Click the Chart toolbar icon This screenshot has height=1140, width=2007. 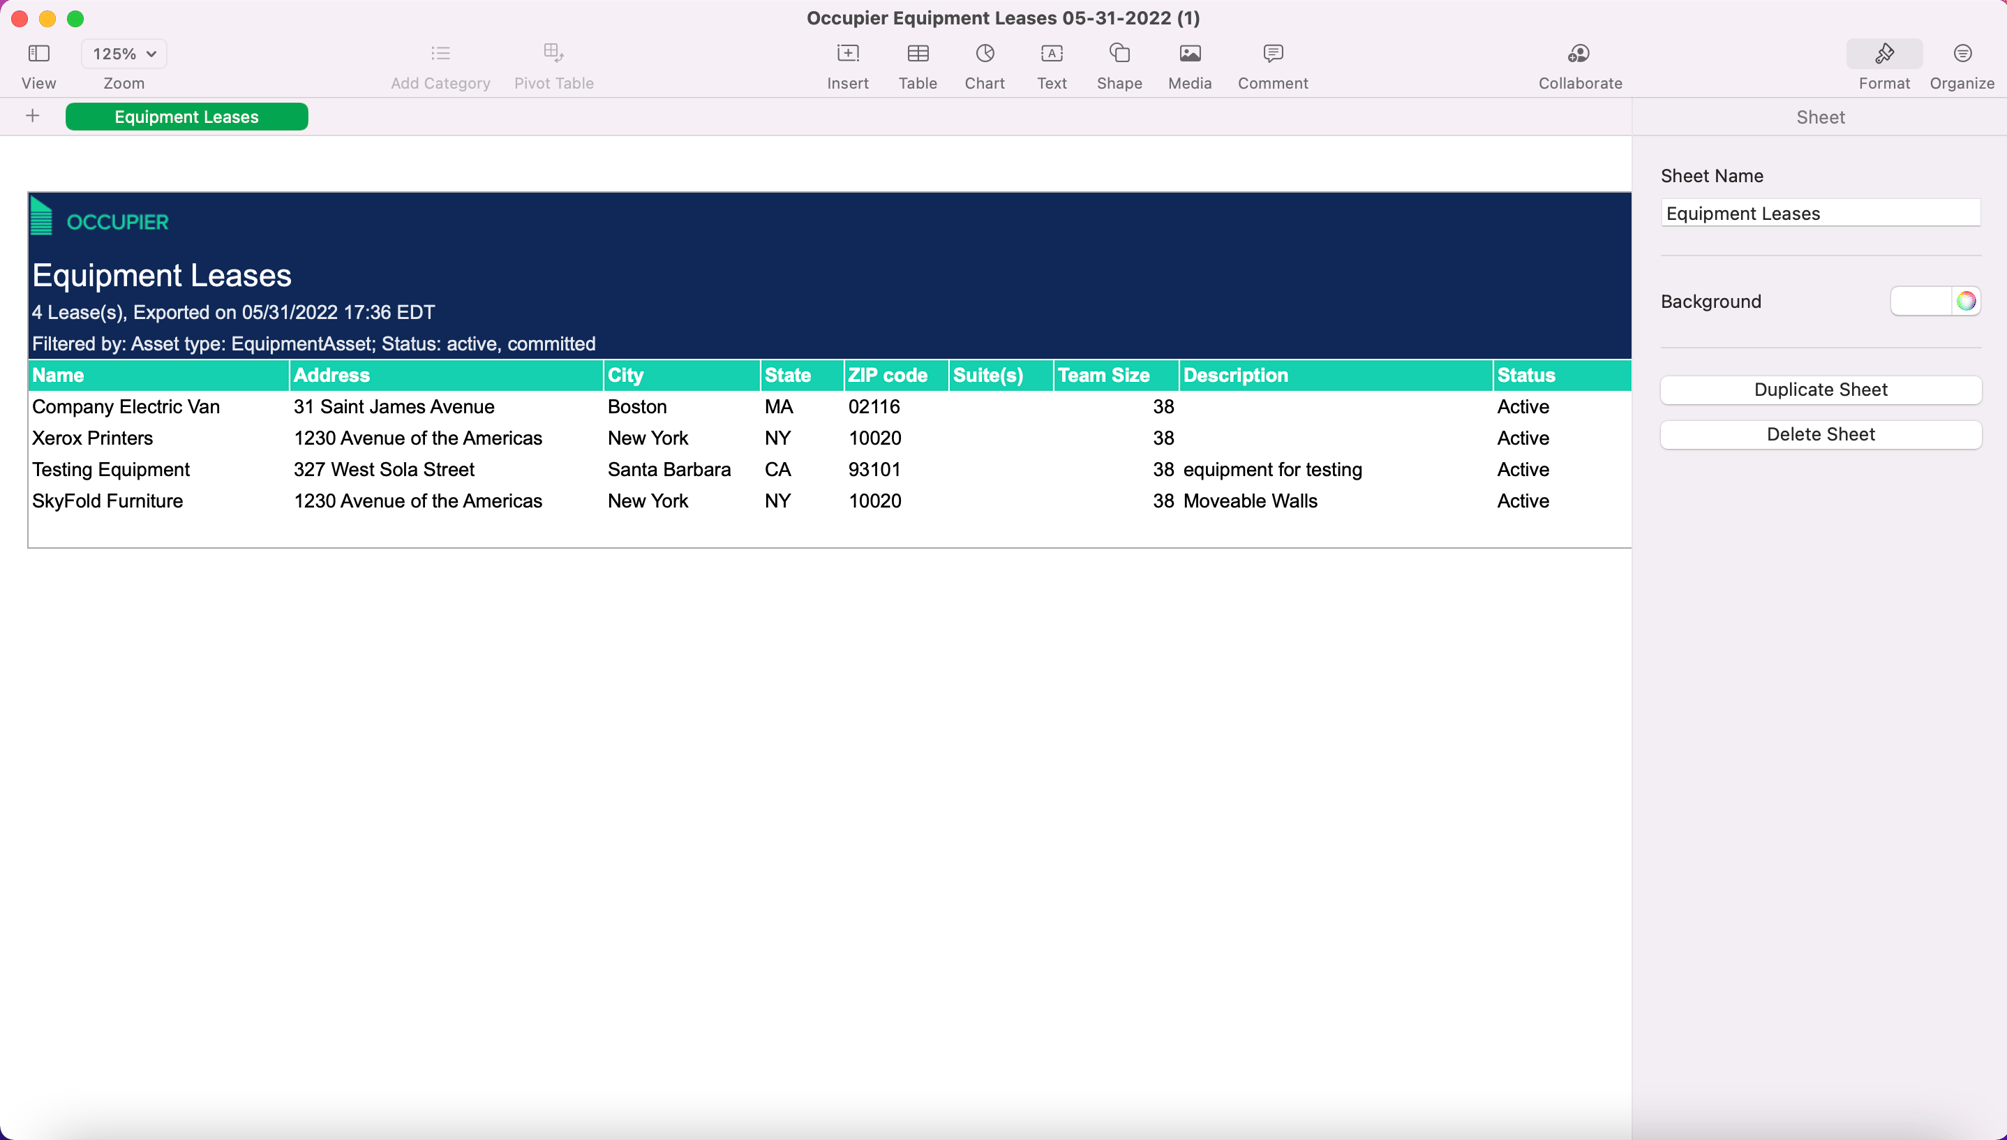click(x=984, y=53)
